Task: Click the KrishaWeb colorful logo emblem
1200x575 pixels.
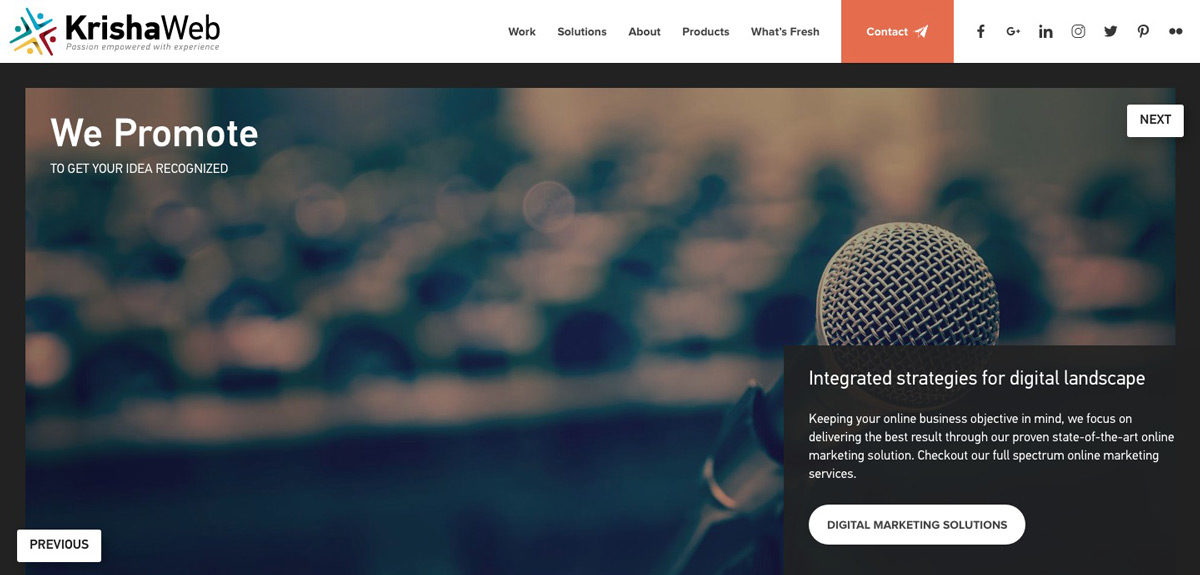Action: (x=33, y=32)
